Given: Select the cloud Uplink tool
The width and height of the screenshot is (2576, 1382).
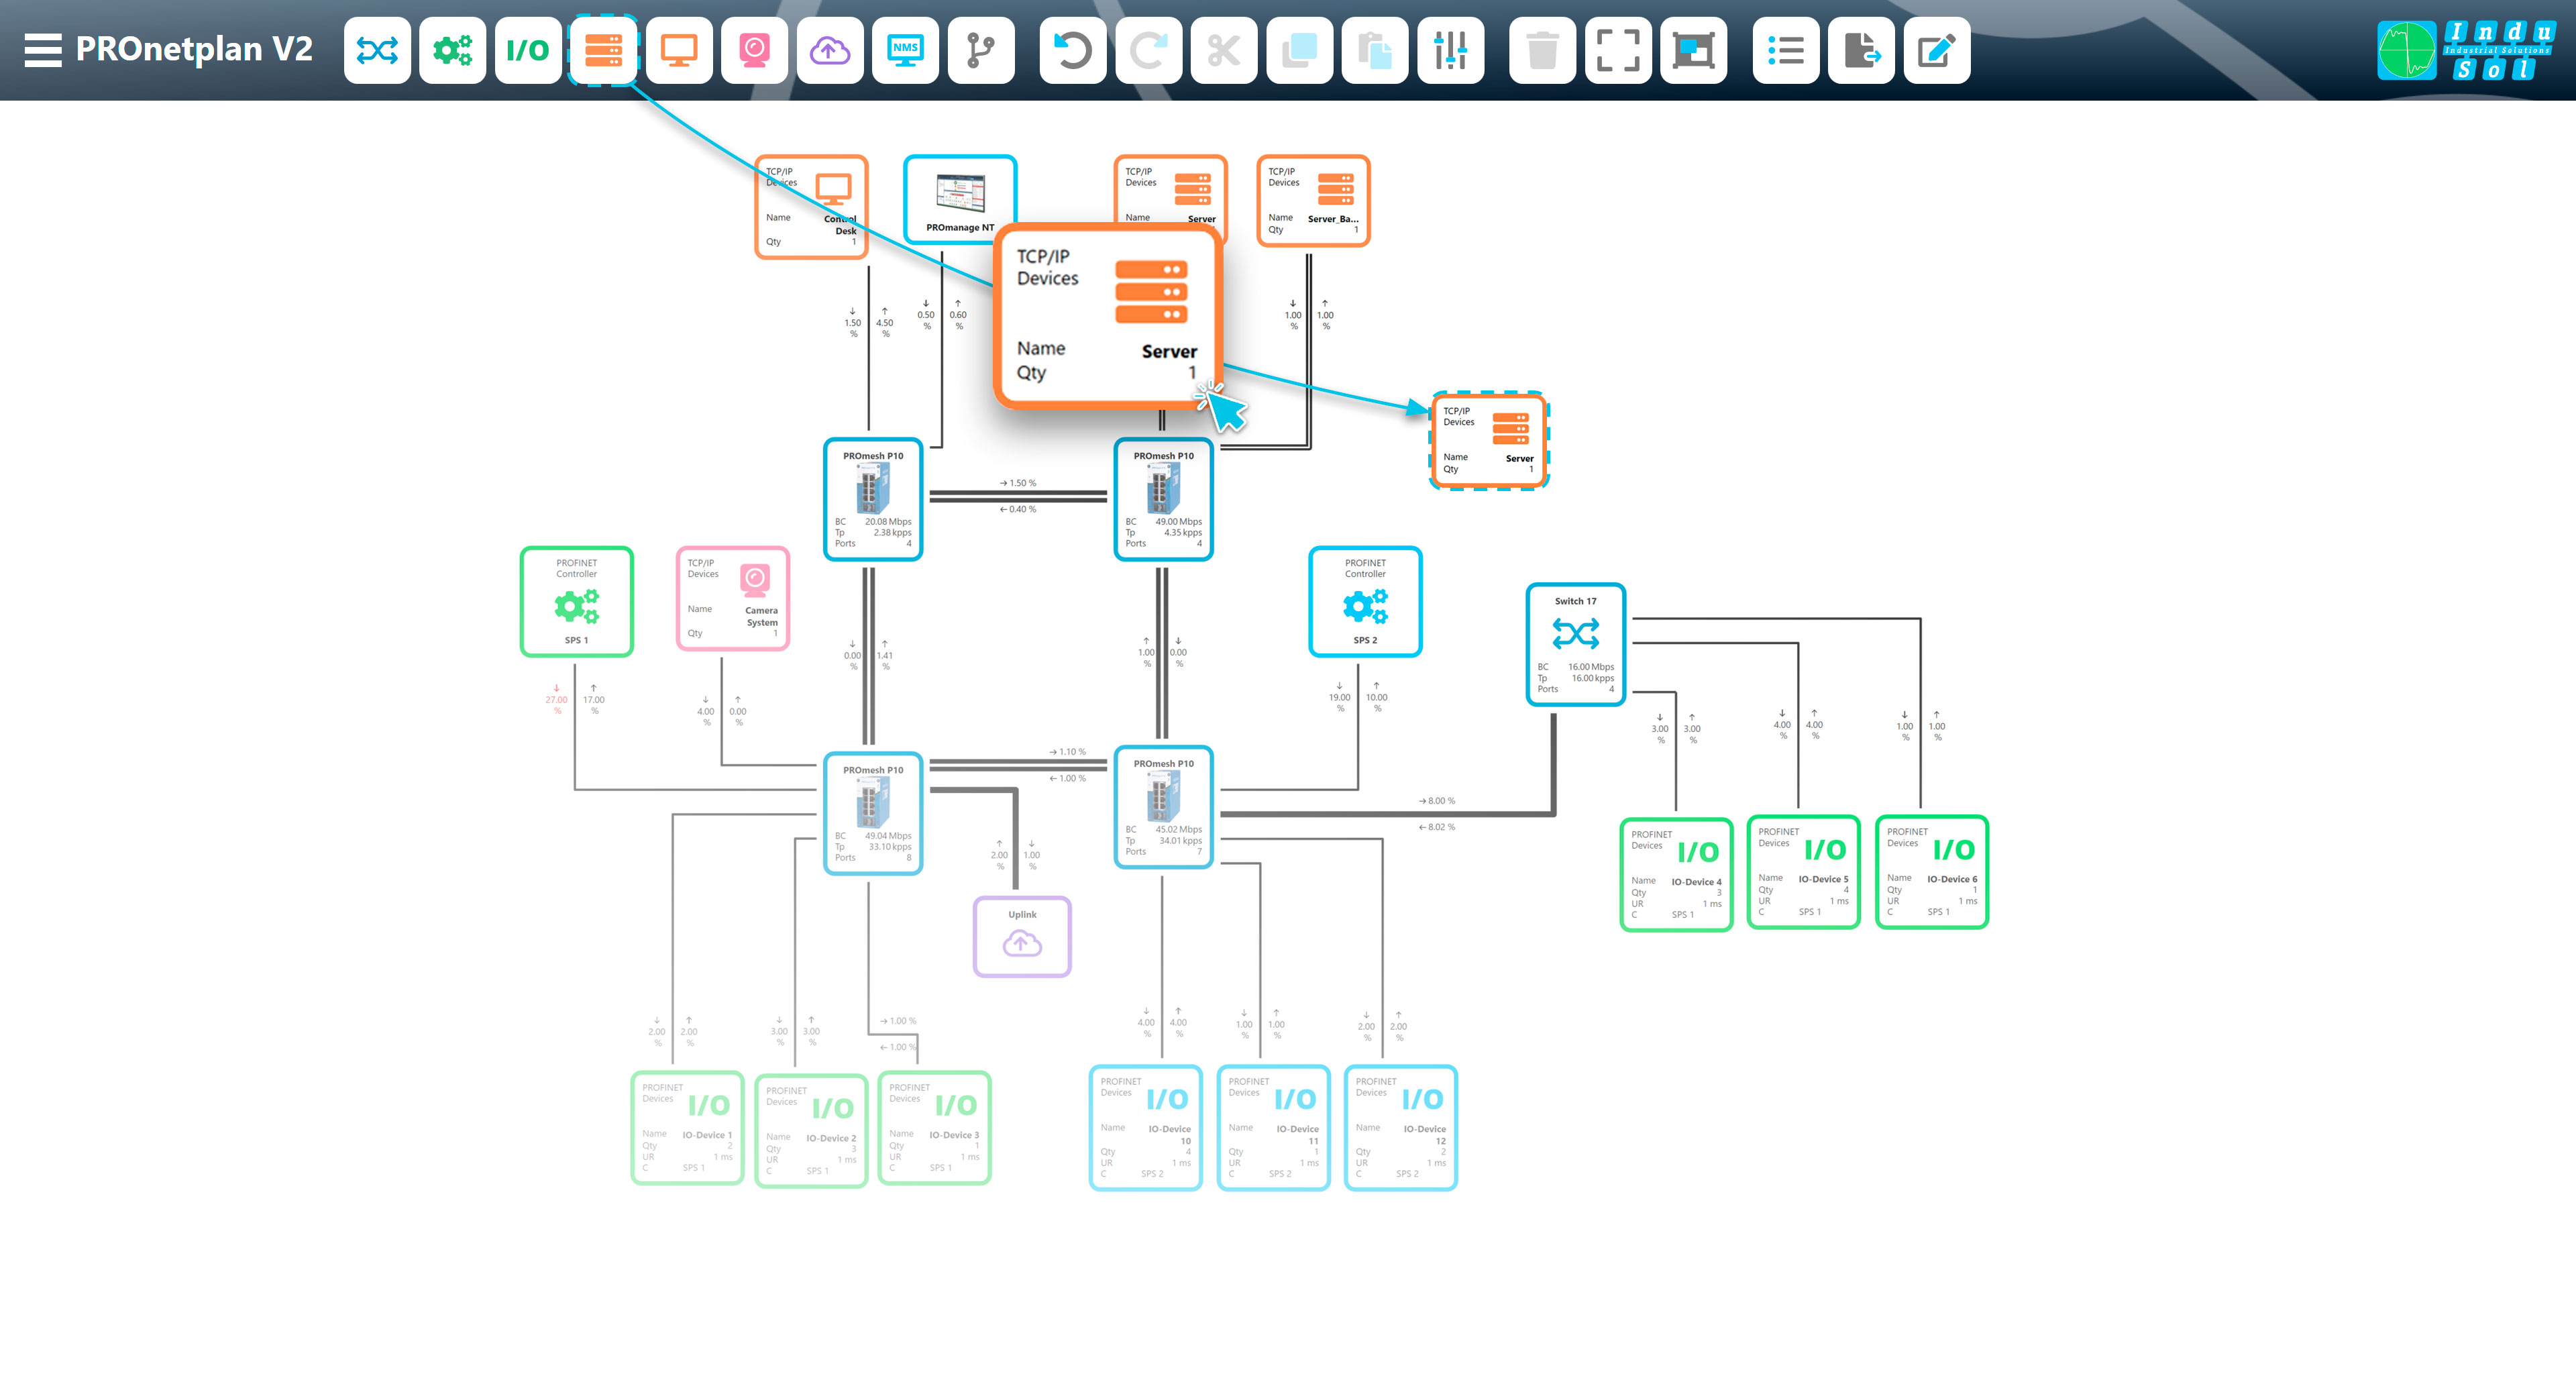Looking at the screenshot, I should click(x=830, y=49).
